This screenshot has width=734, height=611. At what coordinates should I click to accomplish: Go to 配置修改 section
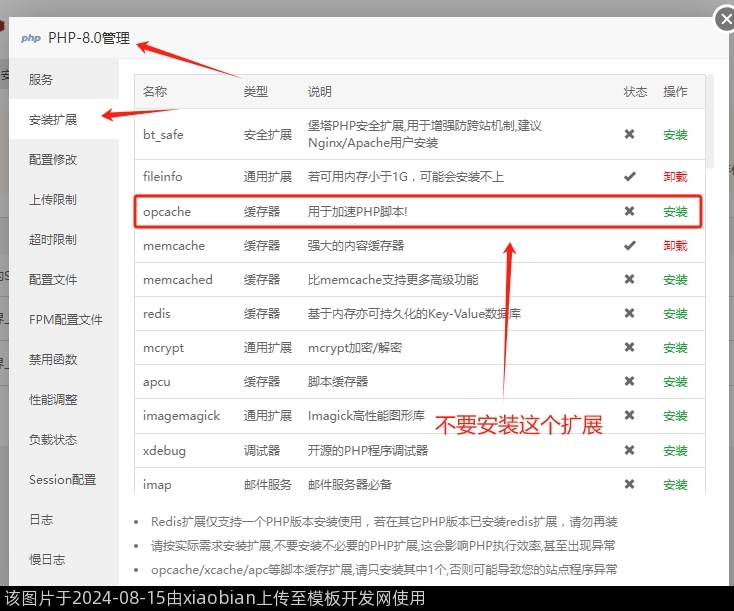click(x=53, y=159)
